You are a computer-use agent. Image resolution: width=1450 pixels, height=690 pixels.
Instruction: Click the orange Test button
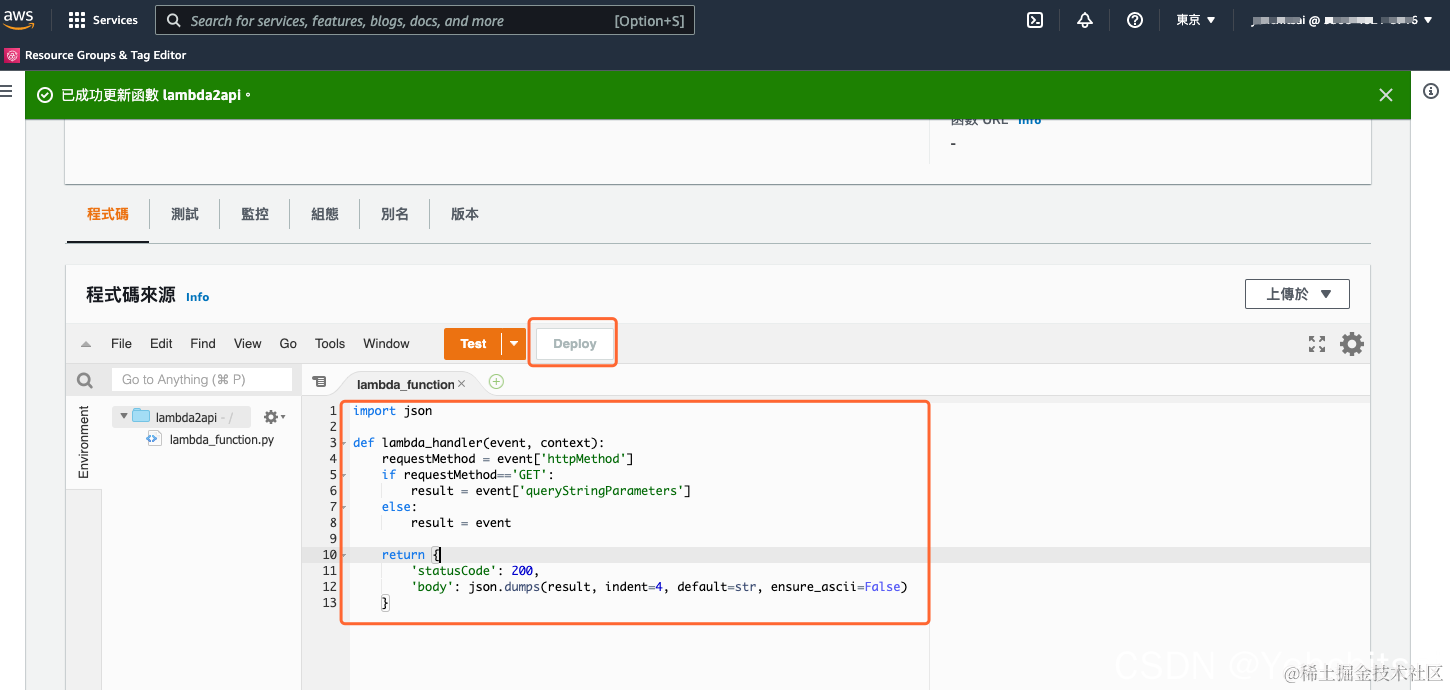pos(473,344)
